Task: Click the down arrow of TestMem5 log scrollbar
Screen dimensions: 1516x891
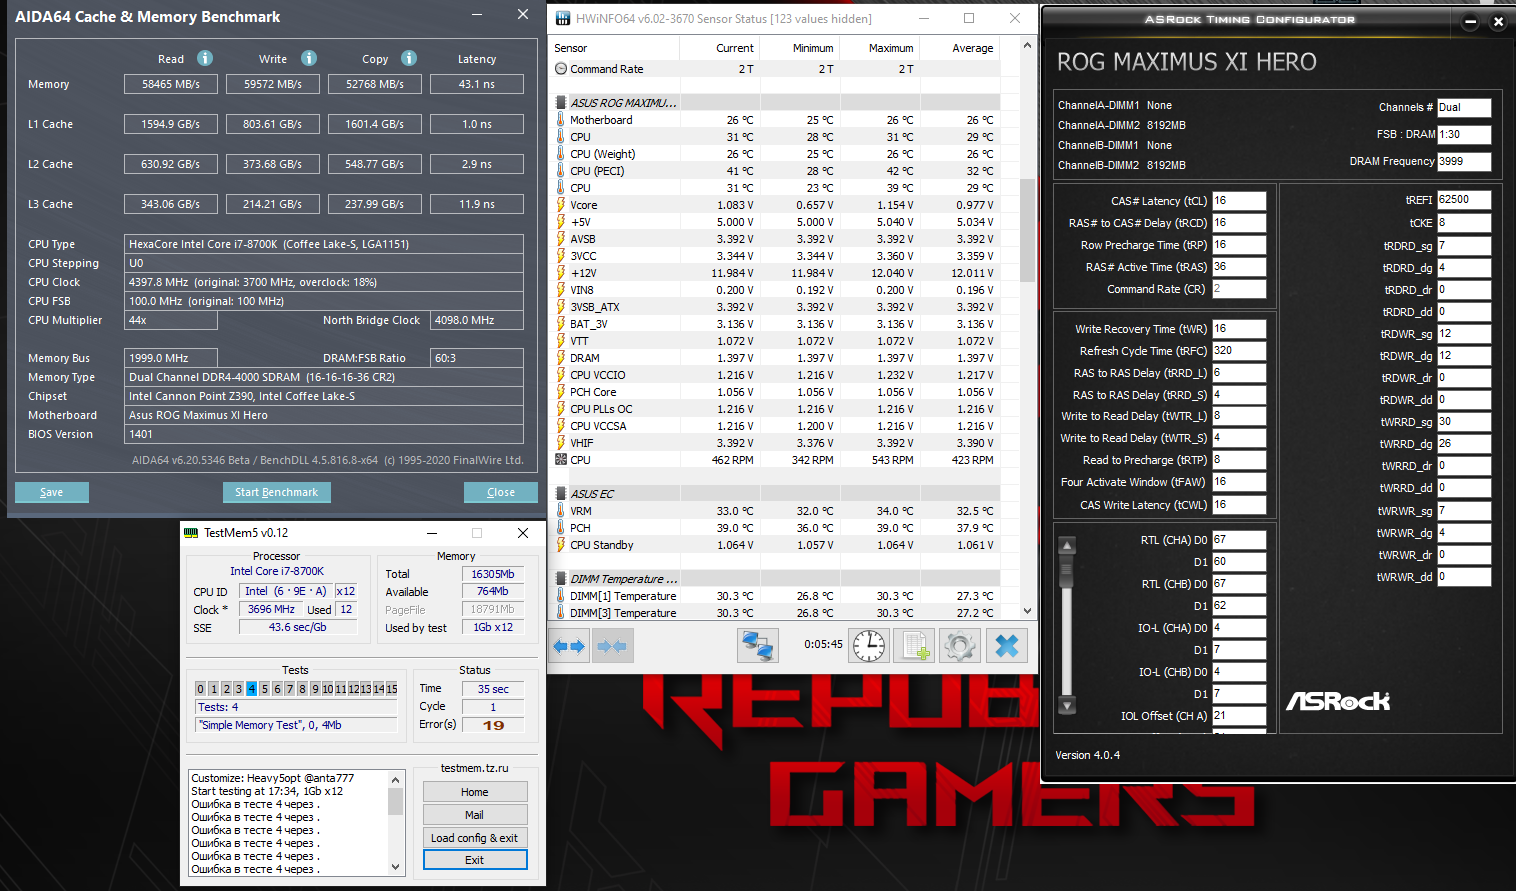Action: coord(396,867)
